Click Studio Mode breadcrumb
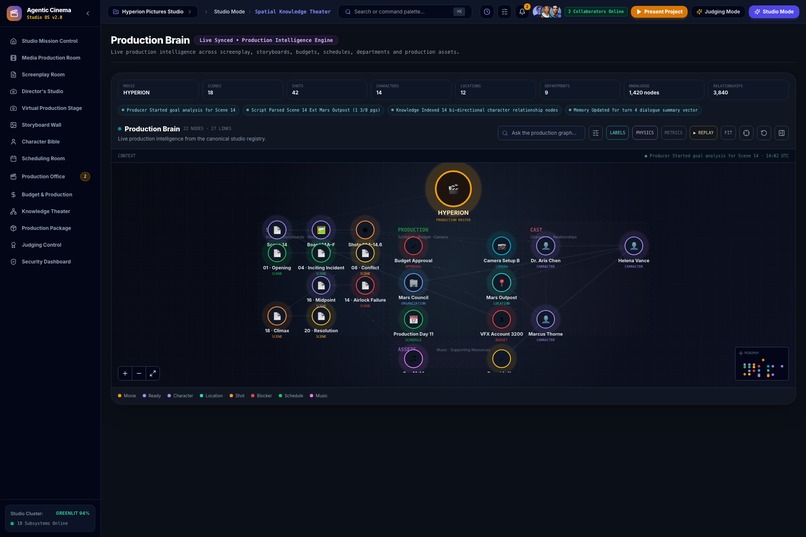This screenshot has height=537, width=806. click(229, 12)
